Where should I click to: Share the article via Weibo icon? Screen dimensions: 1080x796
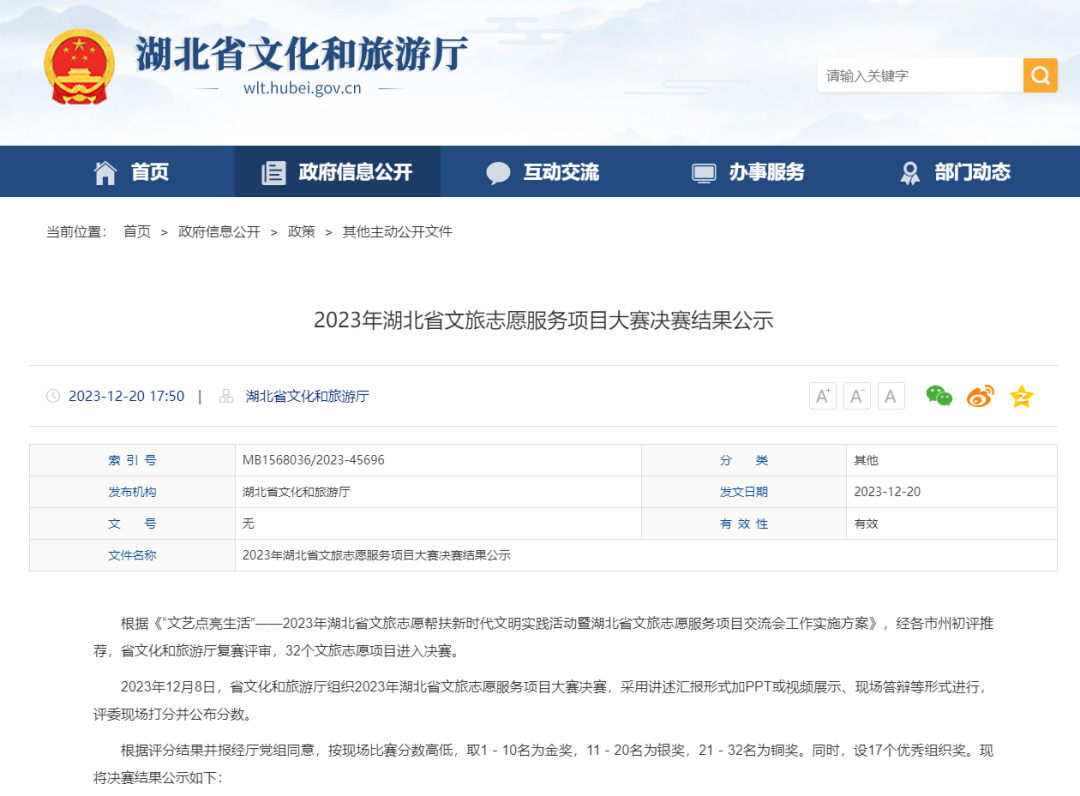[979, 396]
